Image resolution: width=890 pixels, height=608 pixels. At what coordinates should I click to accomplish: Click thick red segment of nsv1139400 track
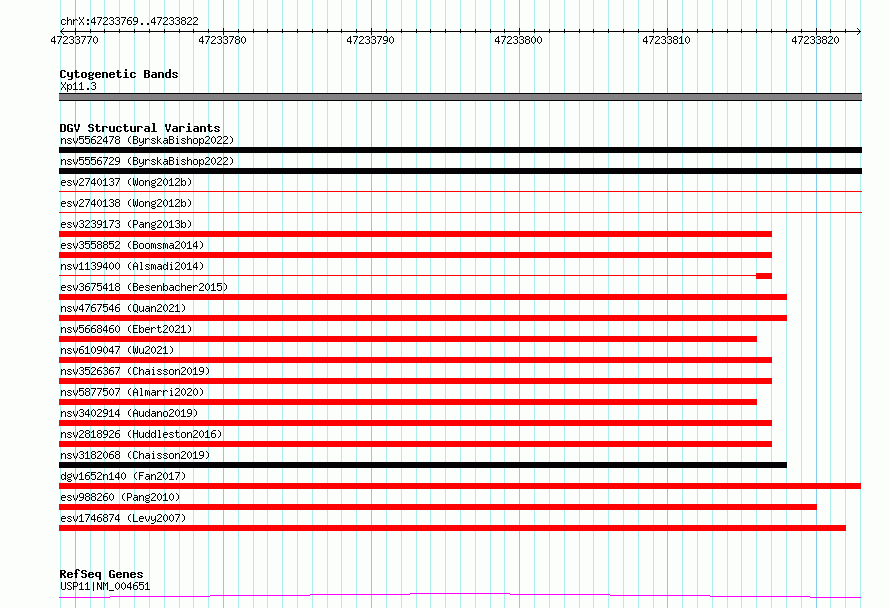point(764,276)
